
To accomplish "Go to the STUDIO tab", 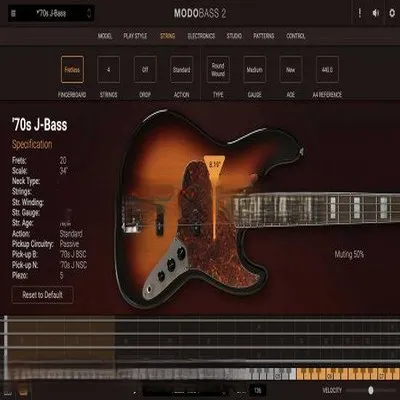I will (x=234, y=36).
